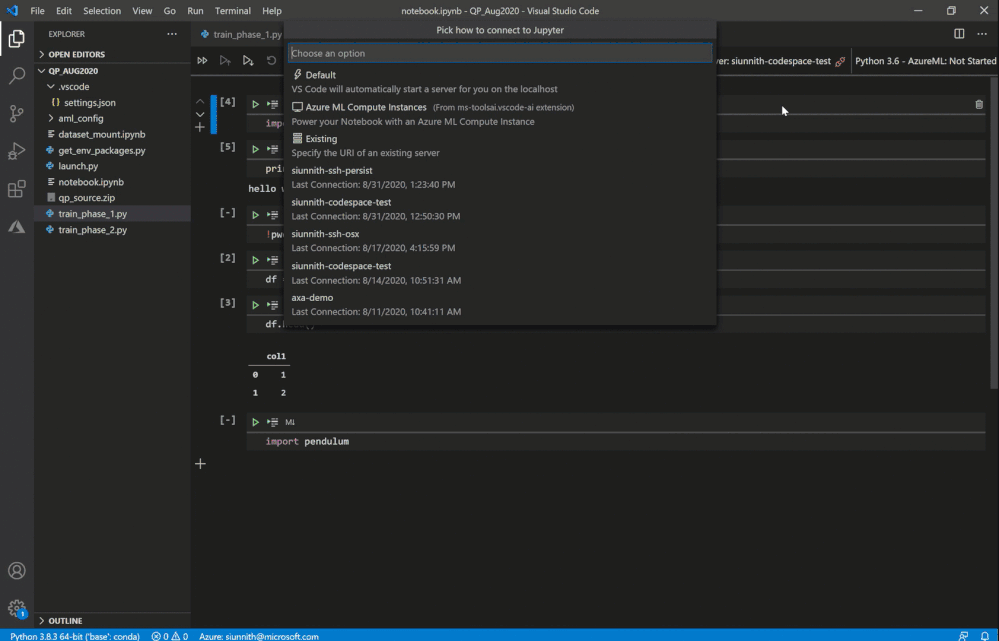
Task: Open the Azure view in activity bar
Action: pyautogui.click(x=17, y=227)
